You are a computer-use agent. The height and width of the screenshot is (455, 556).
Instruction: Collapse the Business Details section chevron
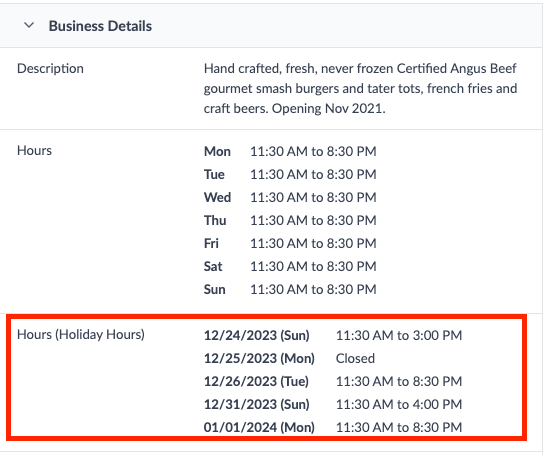[x=29, y=26]
